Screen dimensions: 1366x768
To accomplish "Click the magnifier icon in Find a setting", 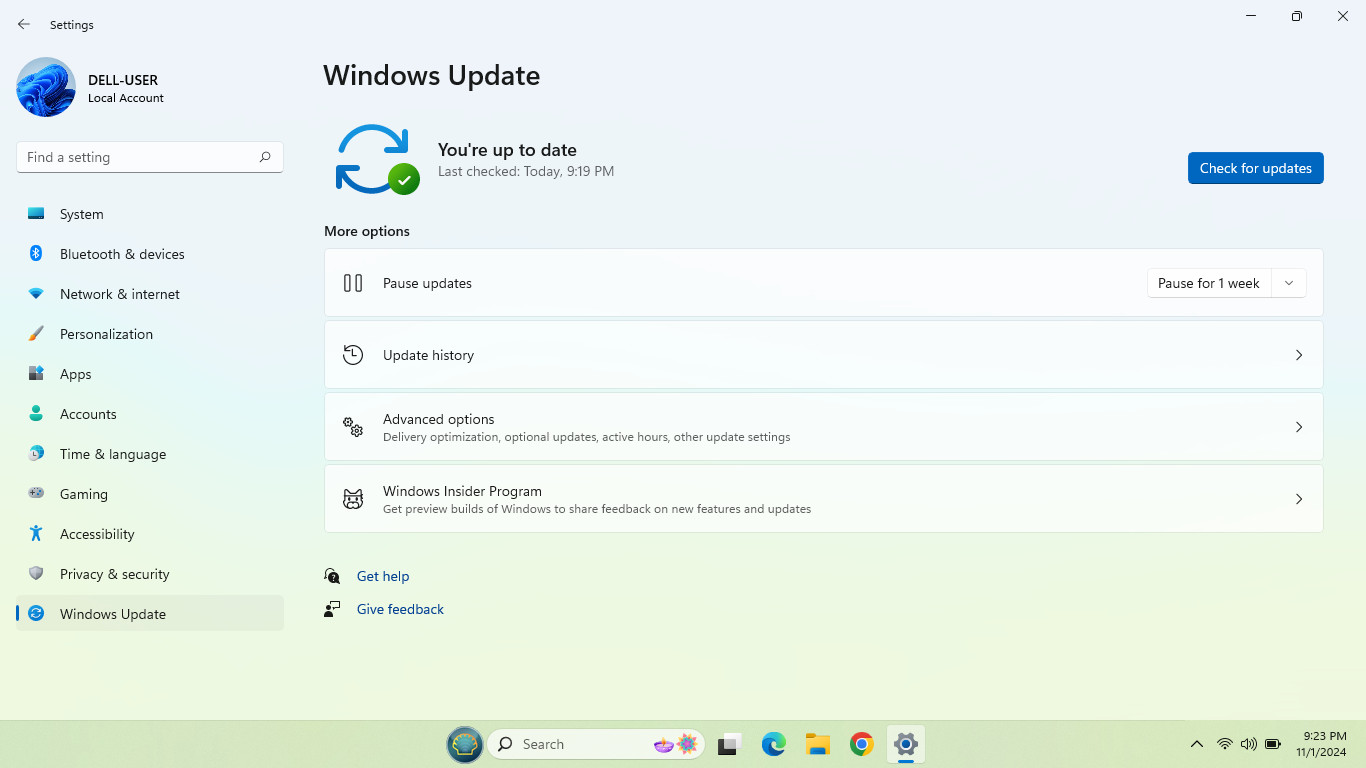I will coord(265,157).
